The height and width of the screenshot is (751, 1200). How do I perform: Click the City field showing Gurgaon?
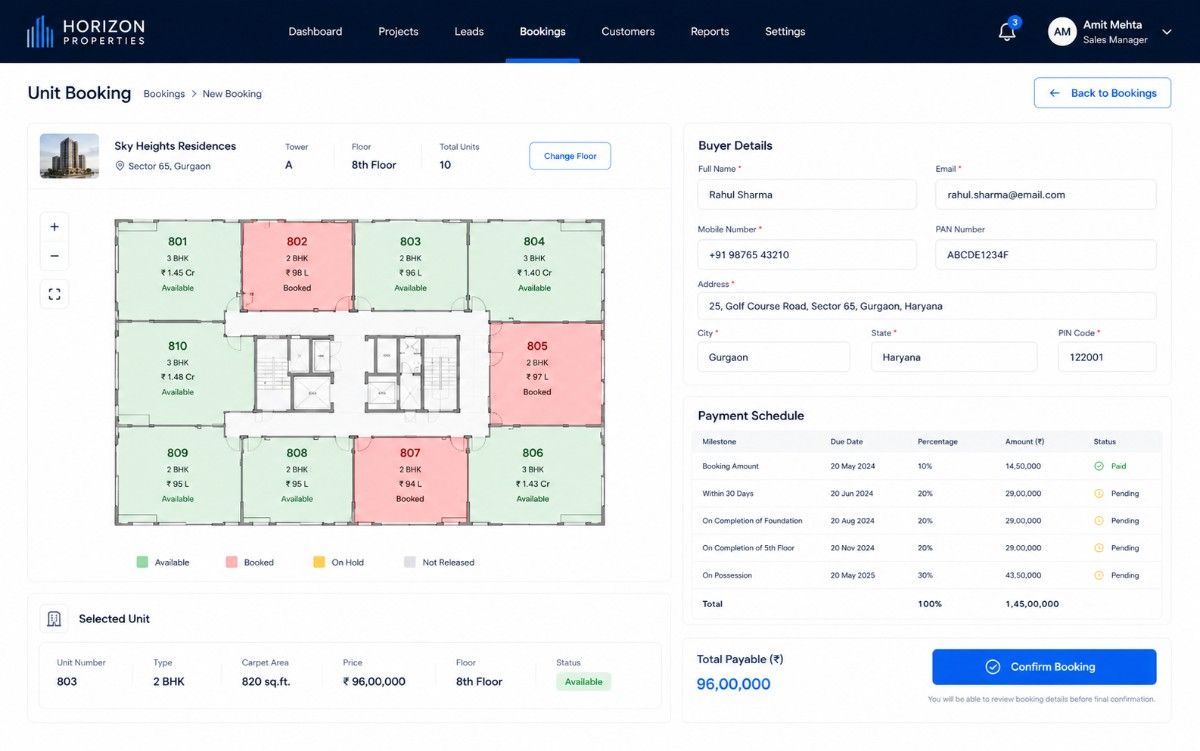click(774, 357)
